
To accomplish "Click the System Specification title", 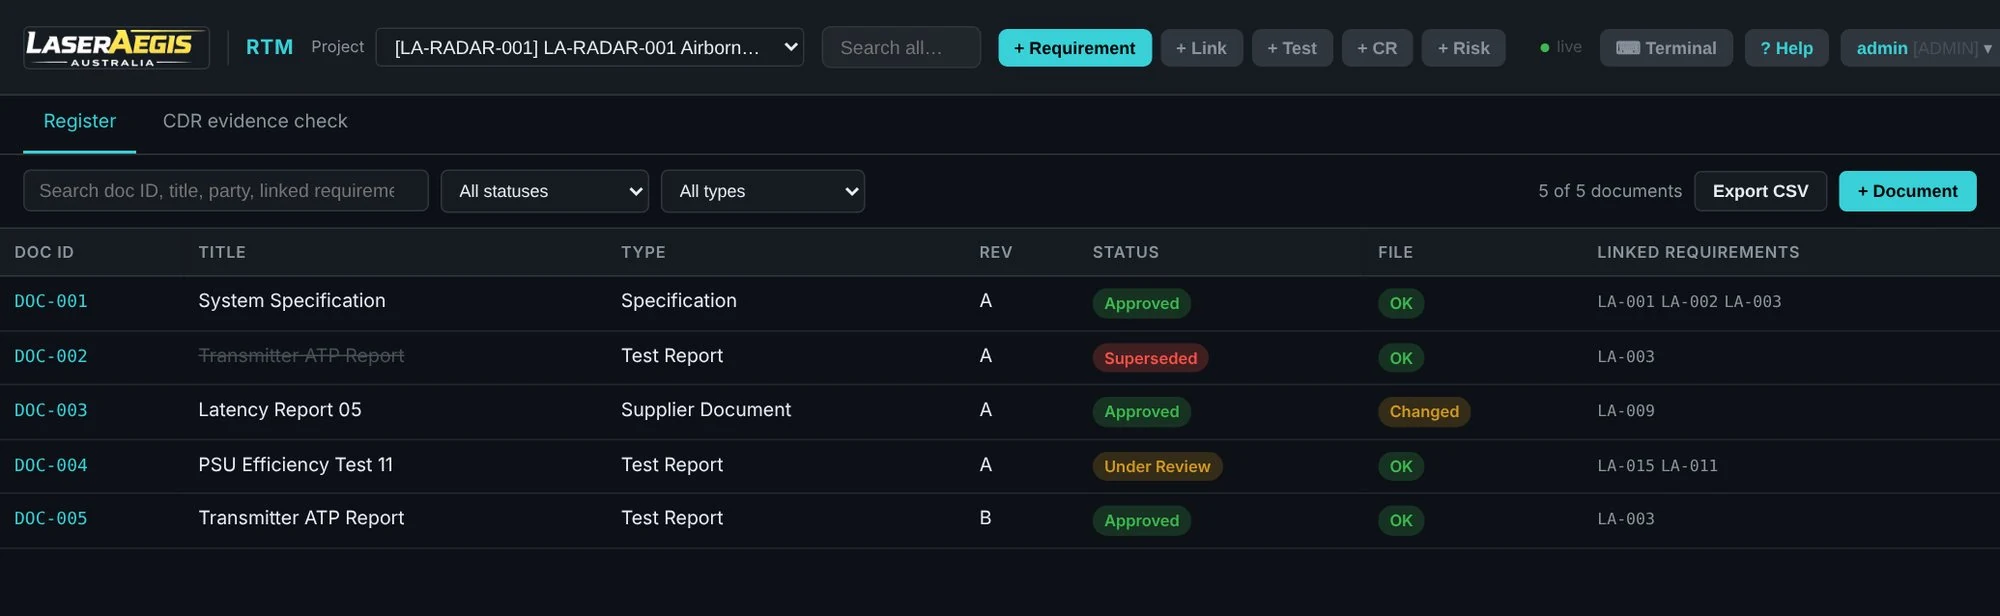I will coord(292,301).
